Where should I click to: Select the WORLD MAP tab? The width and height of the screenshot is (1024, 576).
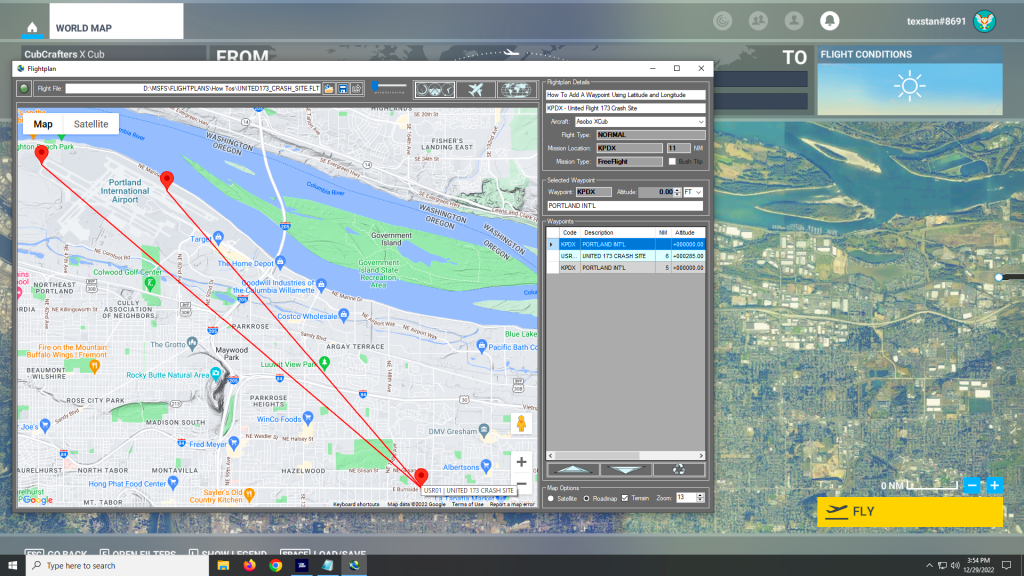click(x=116, y=22)
